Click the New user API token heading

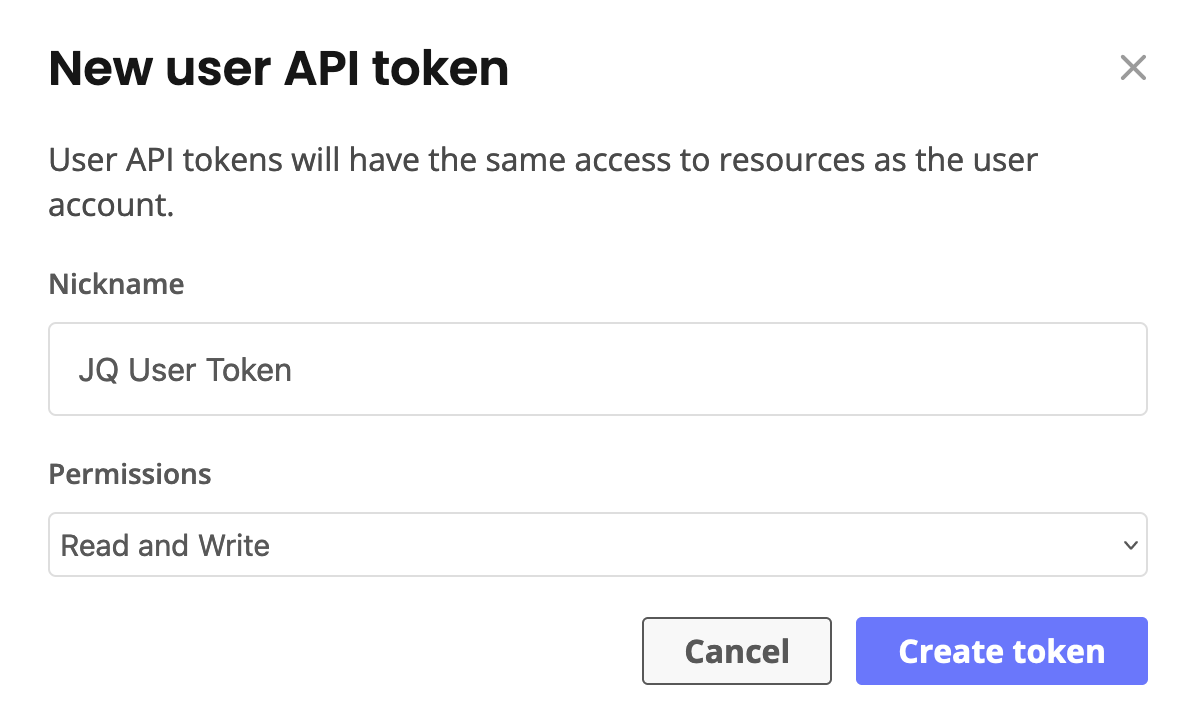tap(278, 68)
